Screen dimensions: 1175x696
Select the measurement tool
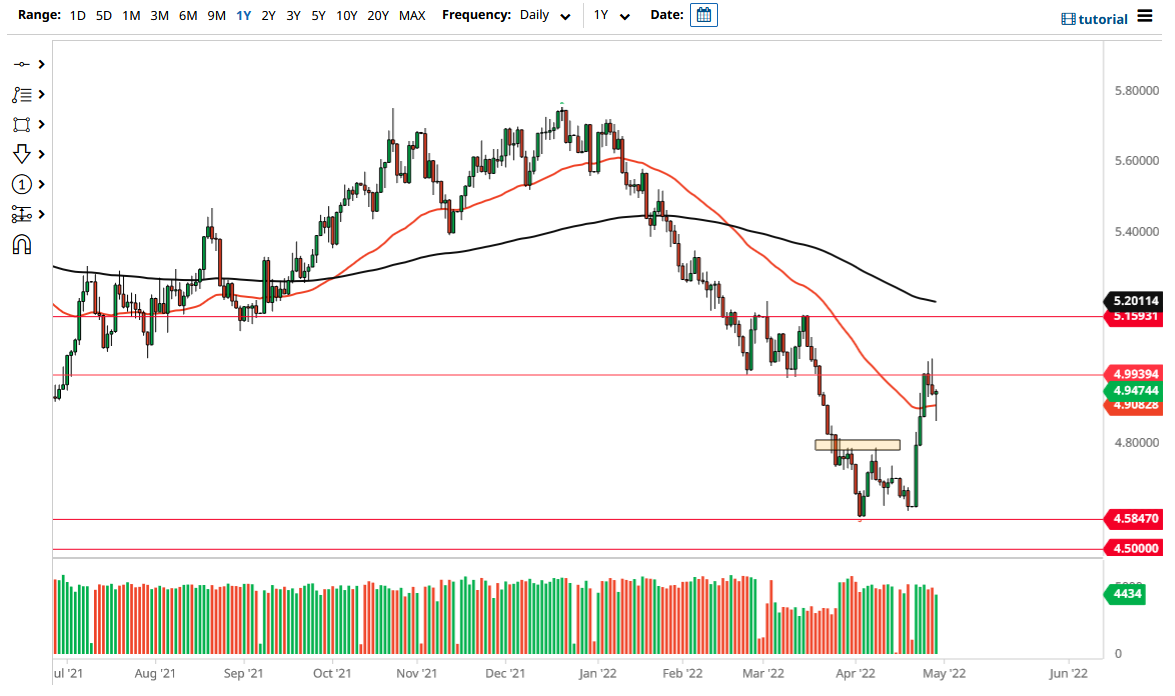22,213
